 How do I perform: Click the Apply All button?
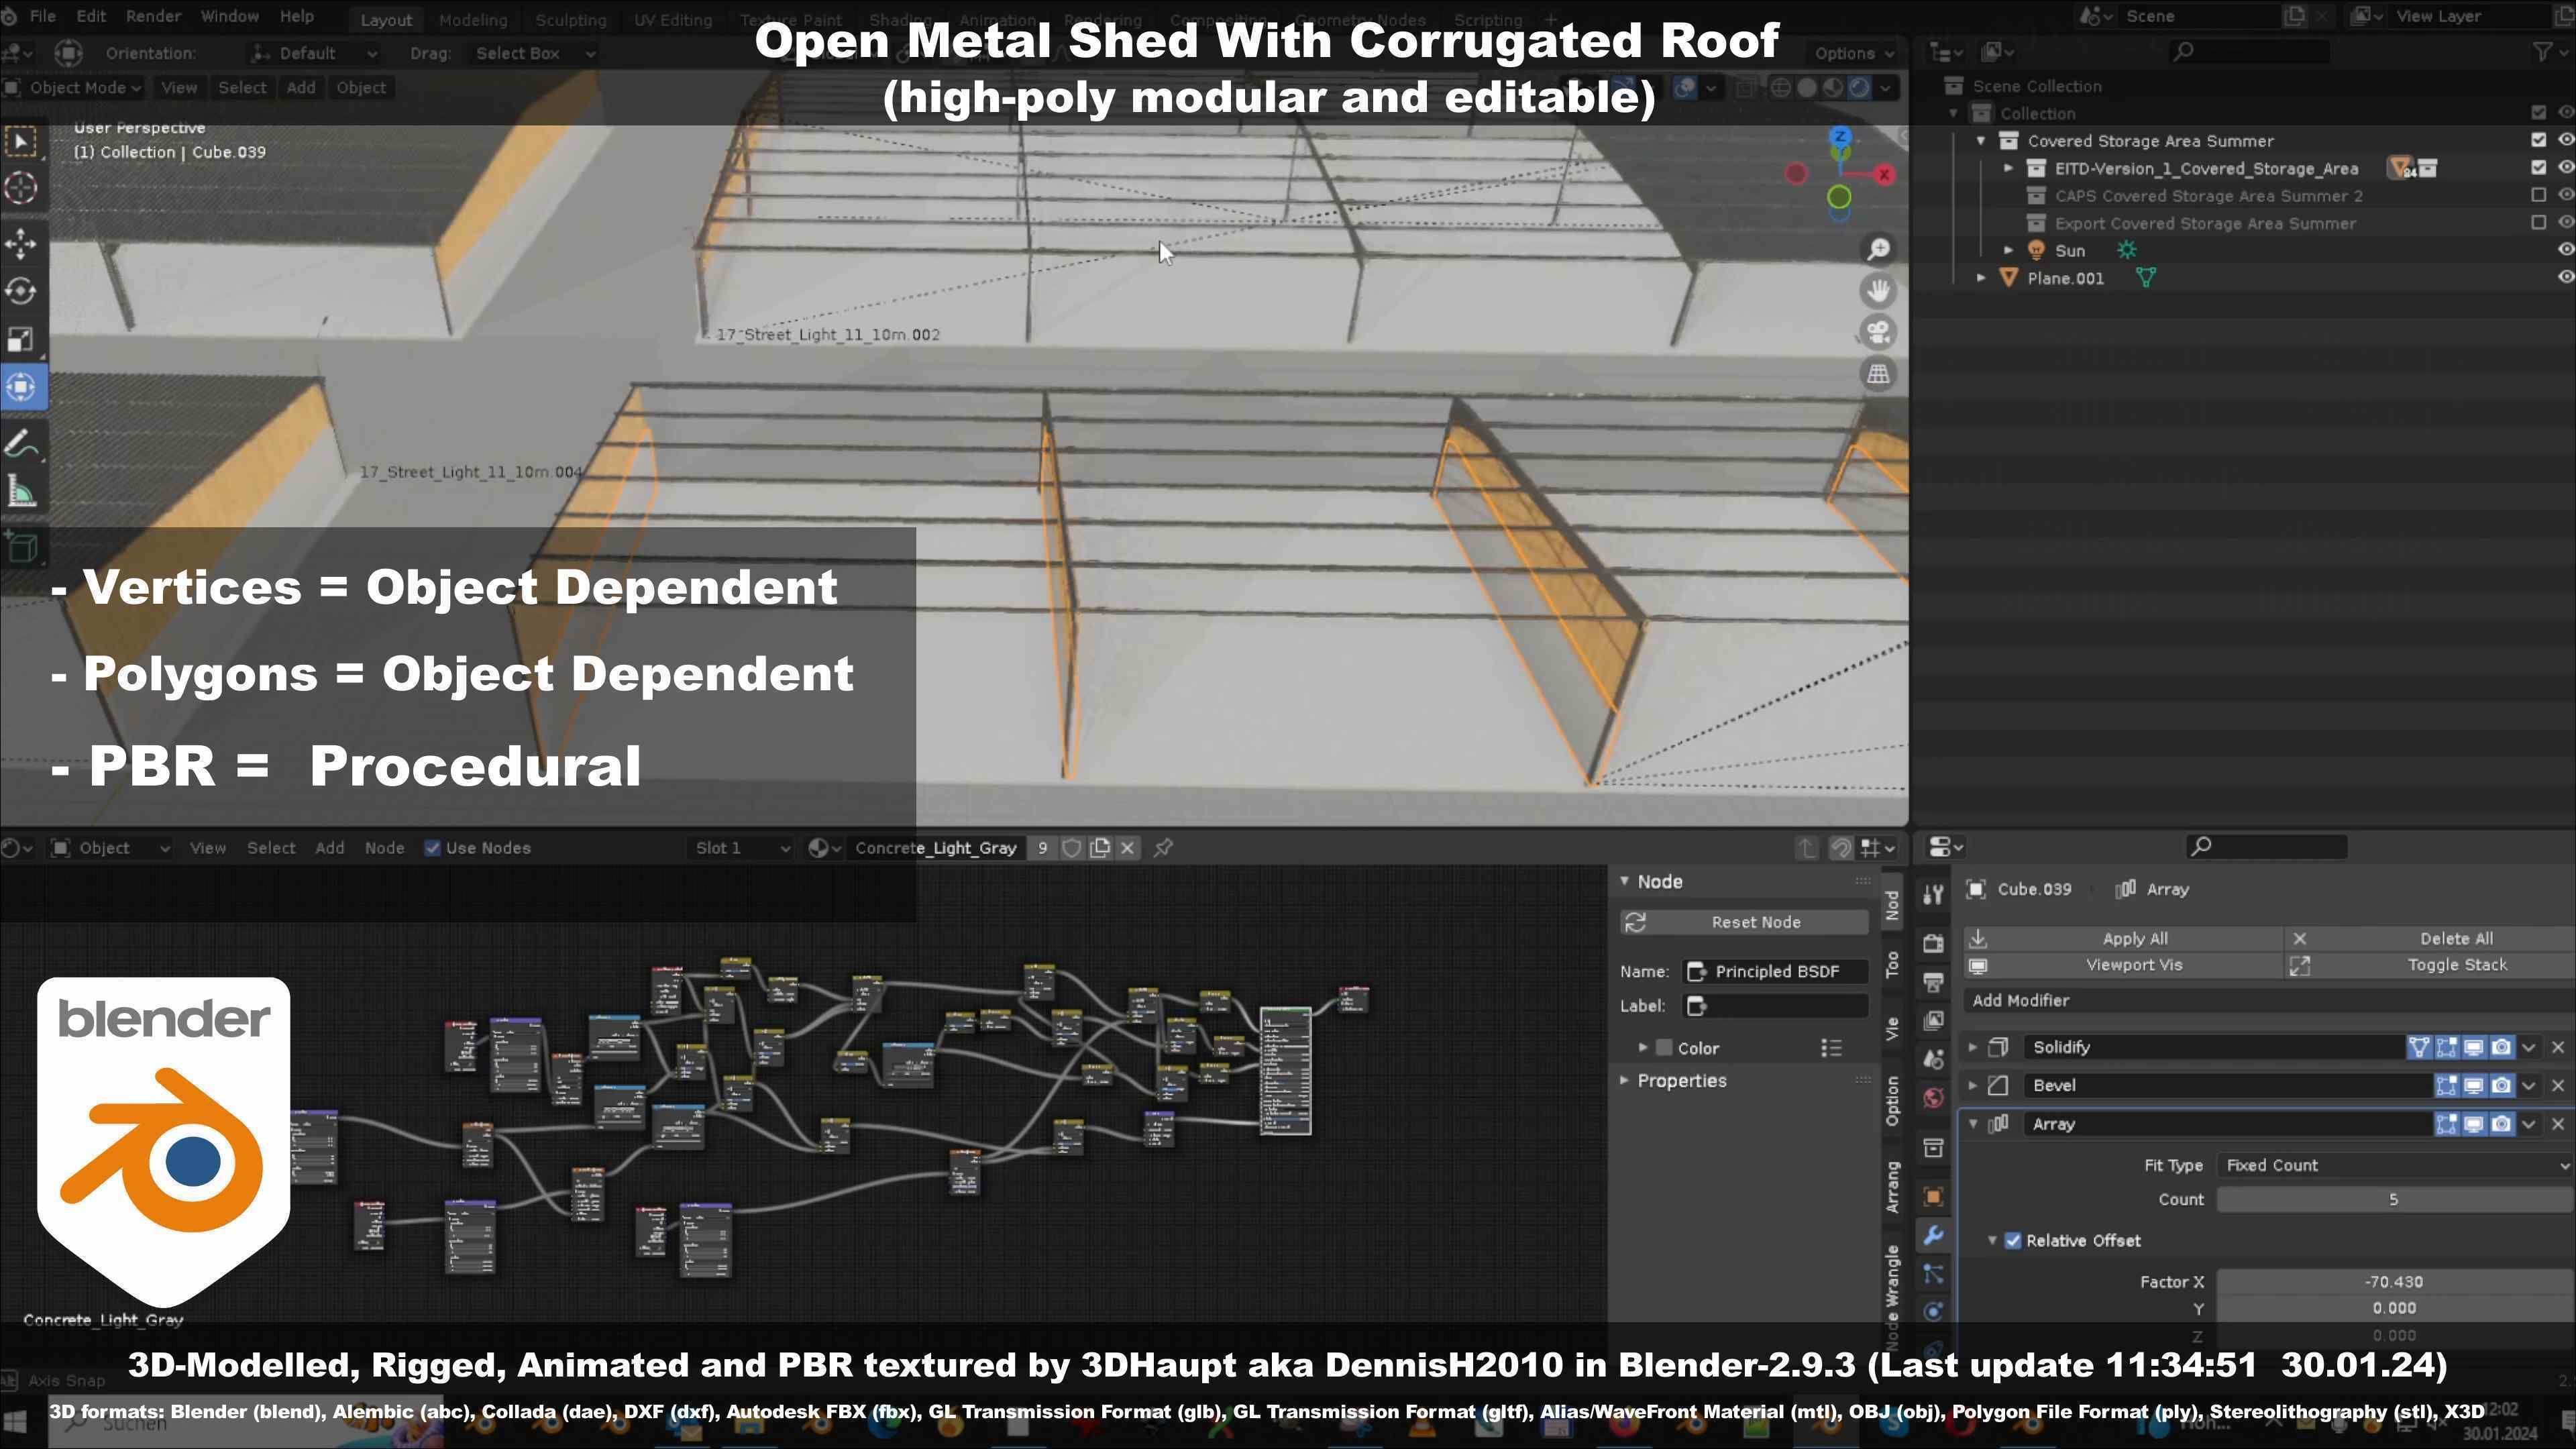pyautogui.click(x=2124, y=938)
